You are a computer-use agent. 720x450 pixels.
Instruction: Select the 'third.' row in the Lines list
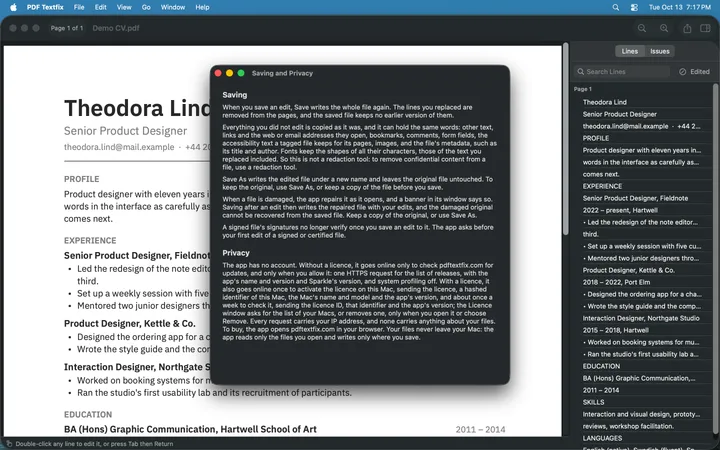[x=643, y=234]
